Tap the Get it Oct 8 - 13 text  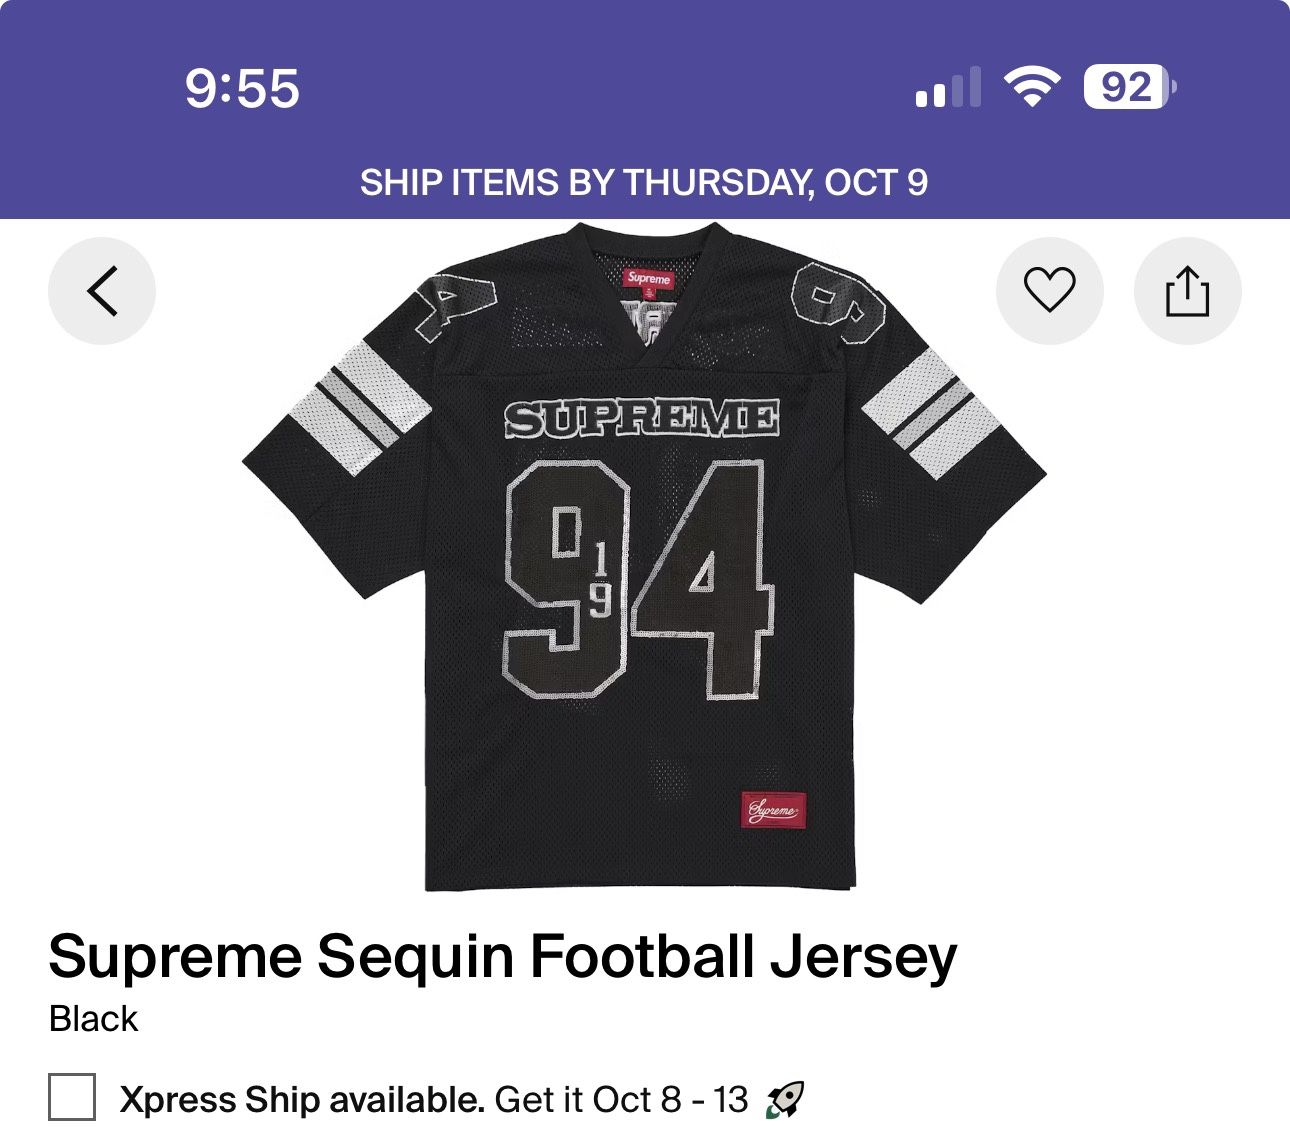pos(621,1099)
